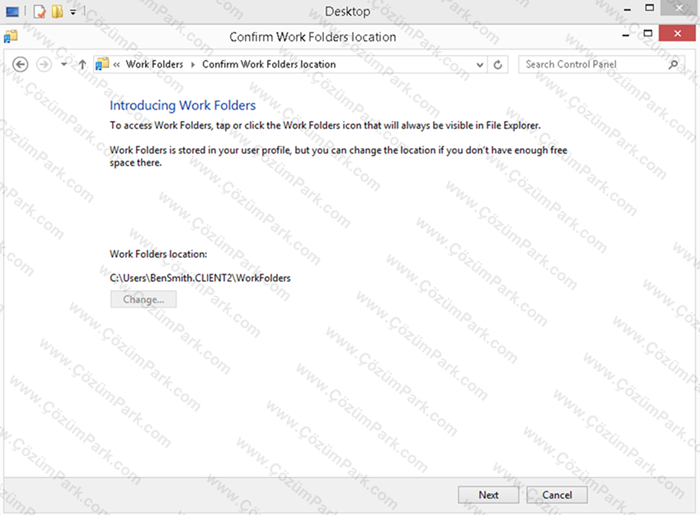Close the Desktop window

pyautogui.click(x=679, y=8)
